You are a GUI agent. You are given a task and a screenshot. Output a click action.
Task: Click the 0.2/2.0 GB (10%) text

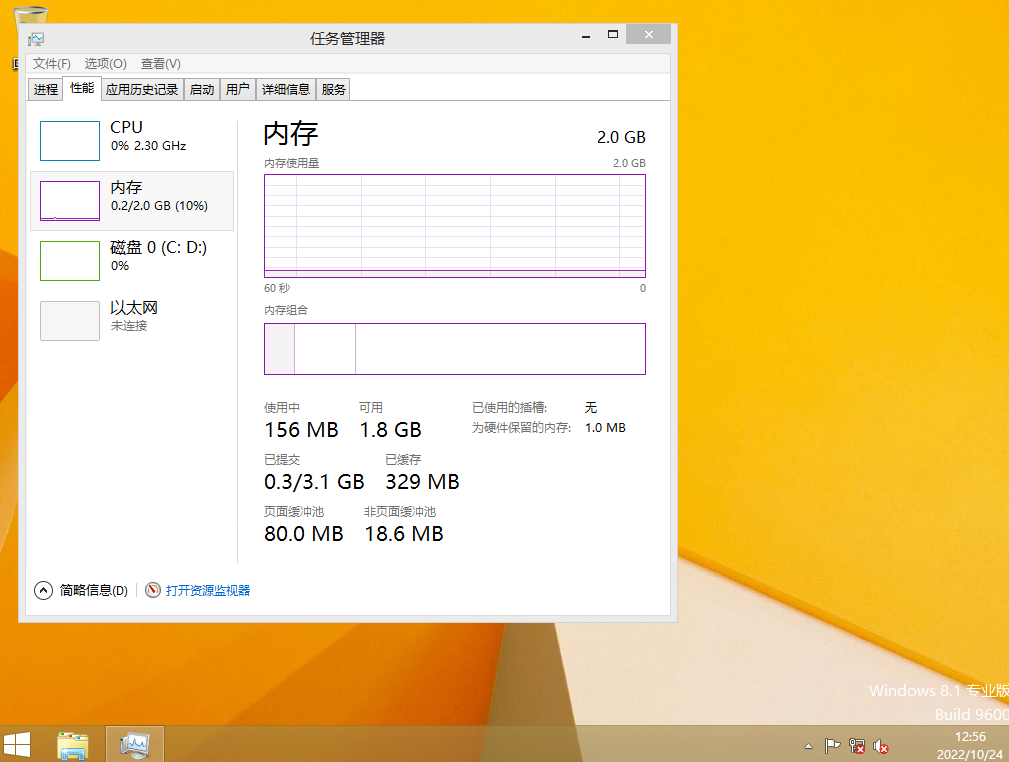pos(160,206)
